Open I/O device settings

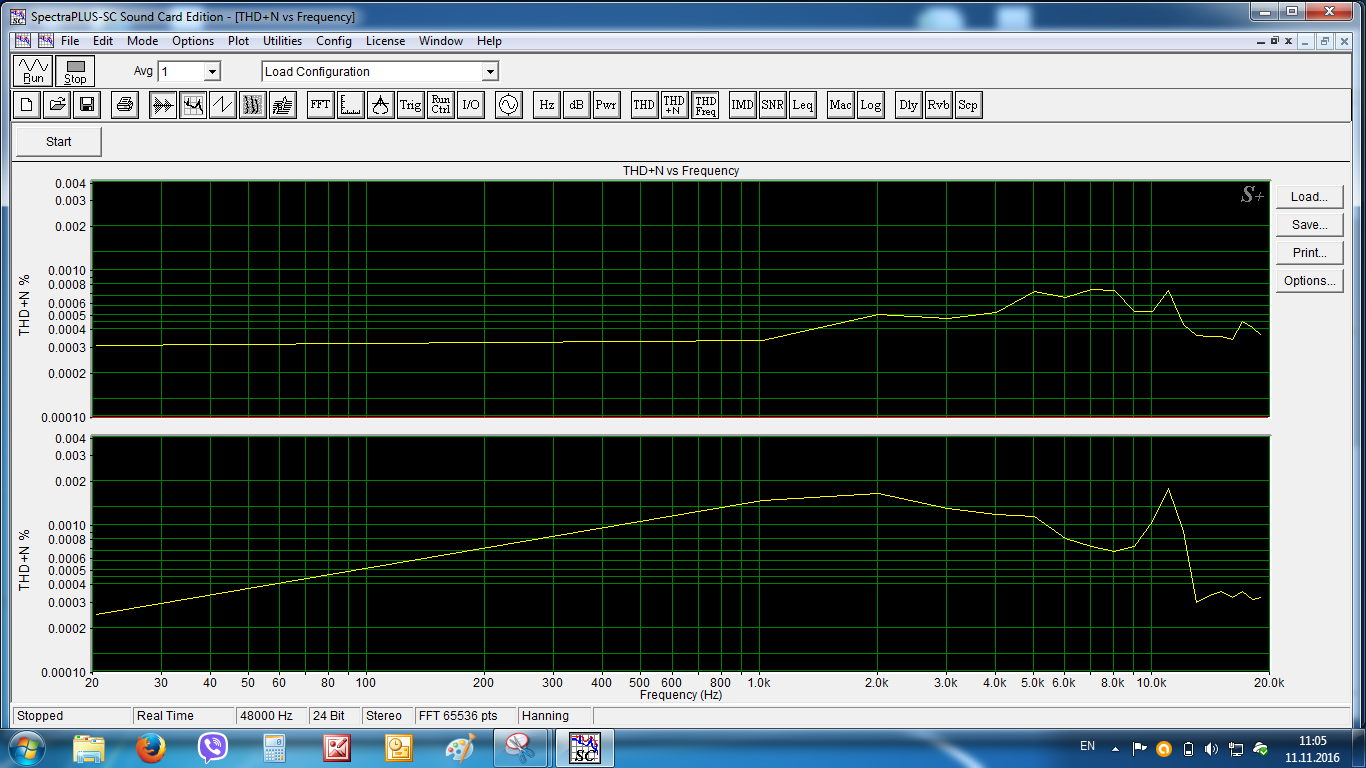pos(470,105)
